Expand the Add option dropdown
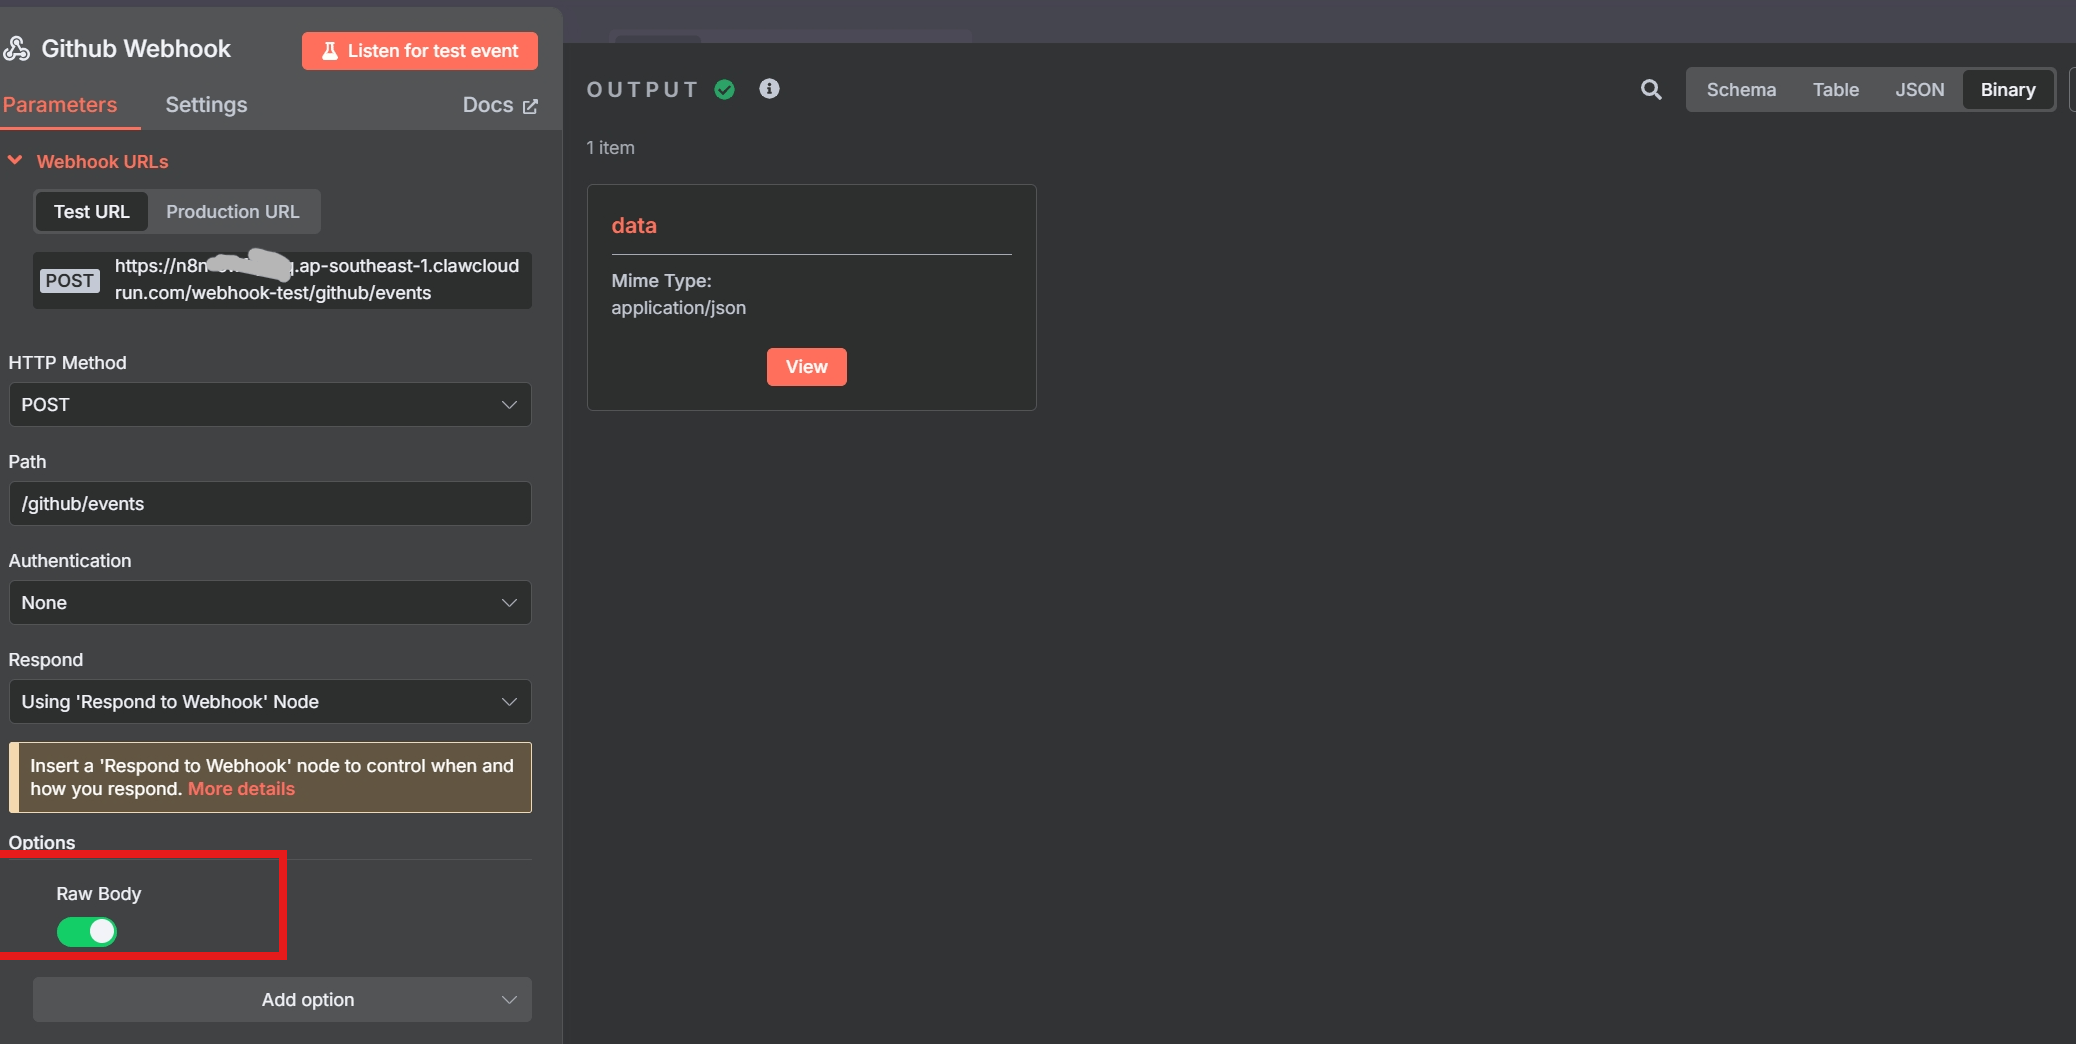Image resolution: width=2076 pixels, height=1044 pixels. (x=282, y=1000)
